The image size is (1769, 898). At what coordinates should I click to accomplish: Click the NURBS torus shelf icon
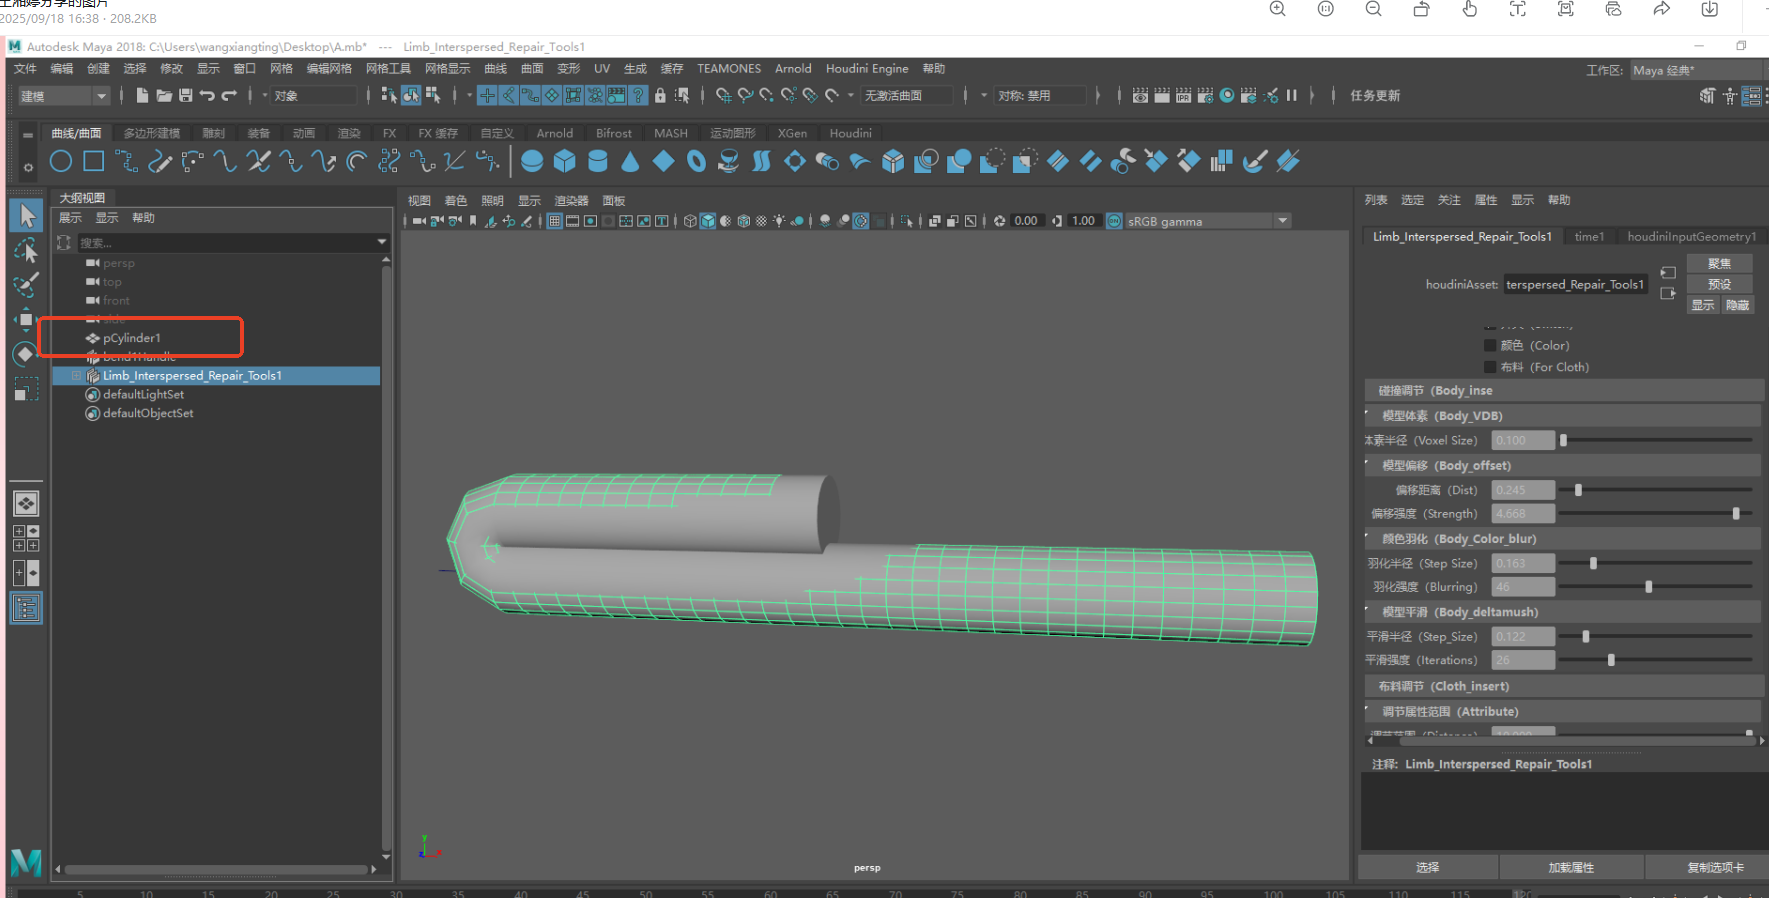pyautogui.click(x=697, y=161)
